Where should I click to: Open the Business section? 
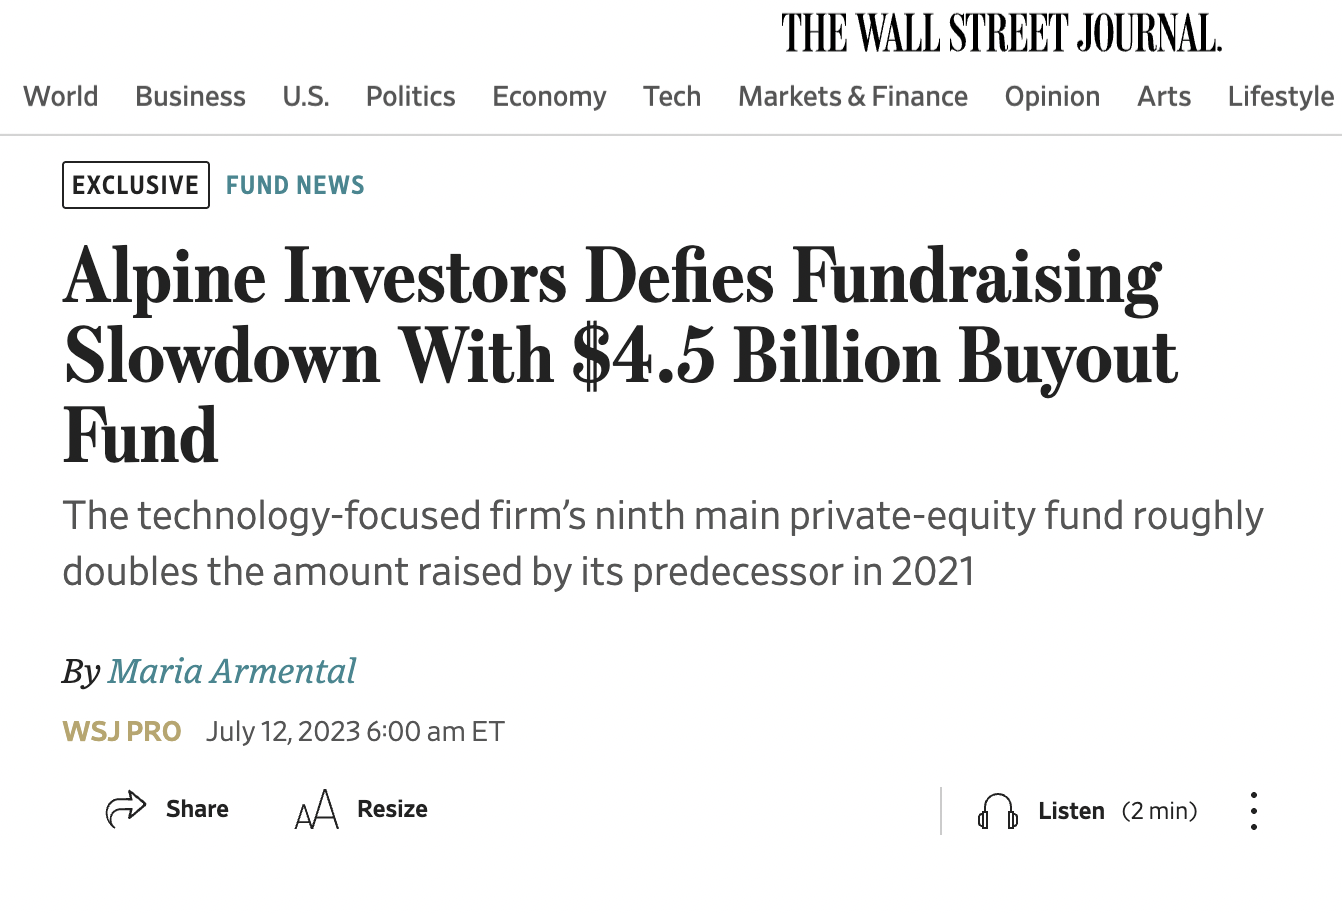pyautogui.click(x=190, y=97)
